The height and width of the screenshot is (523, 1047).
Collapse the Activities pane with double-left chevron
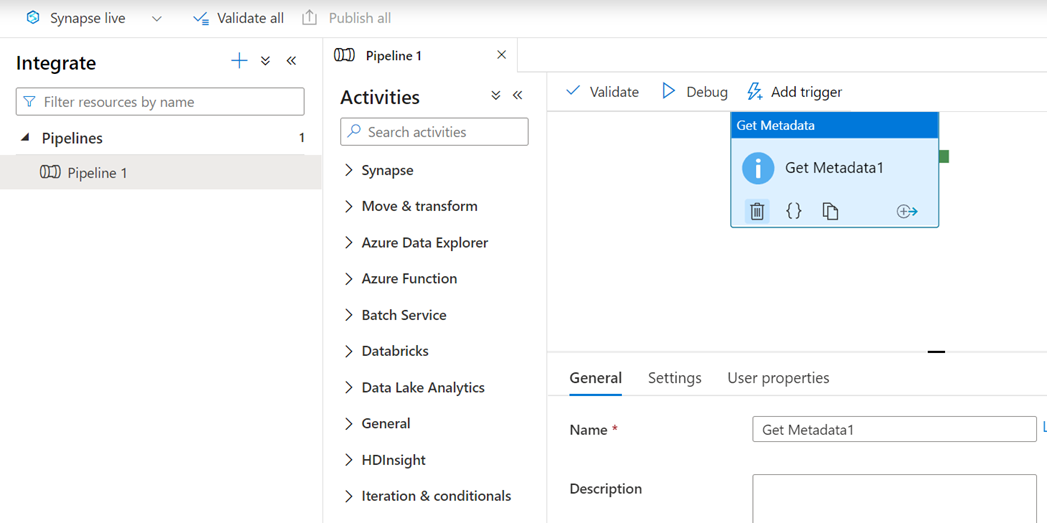click(x=517, y=96)
